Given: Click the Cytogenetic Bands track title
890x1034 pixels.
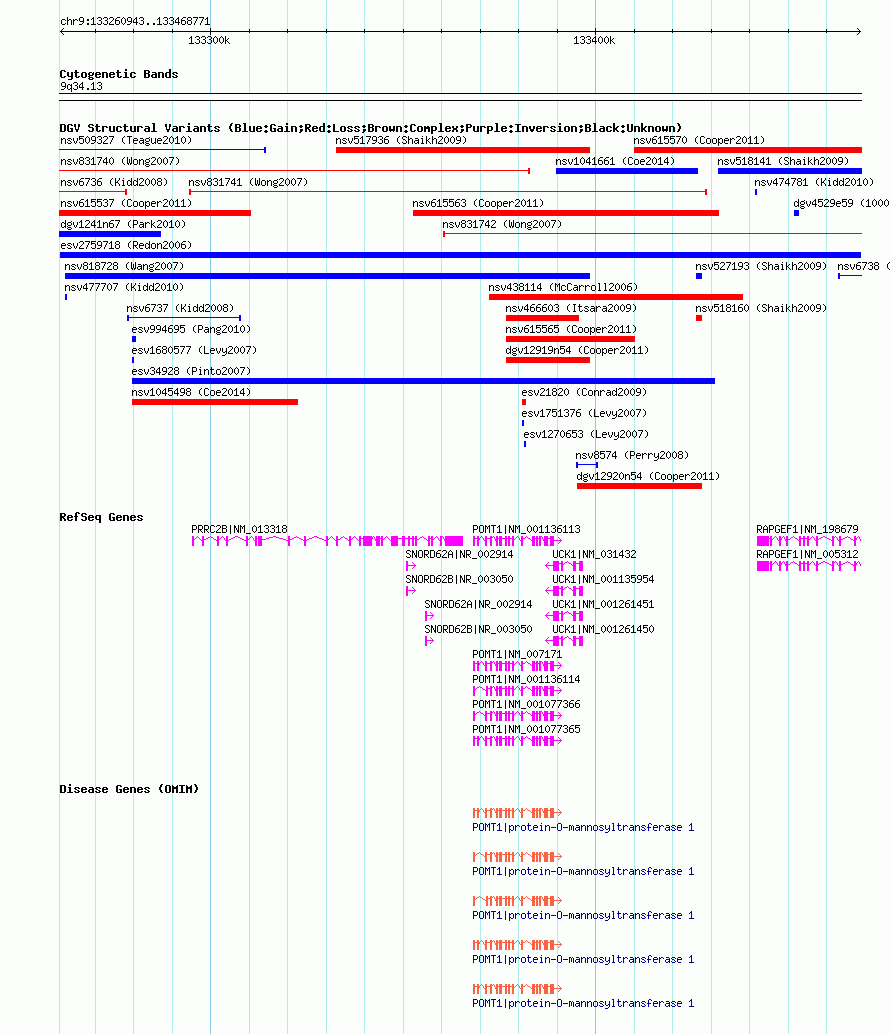Looking at the screenshot, I should [119, 75].
